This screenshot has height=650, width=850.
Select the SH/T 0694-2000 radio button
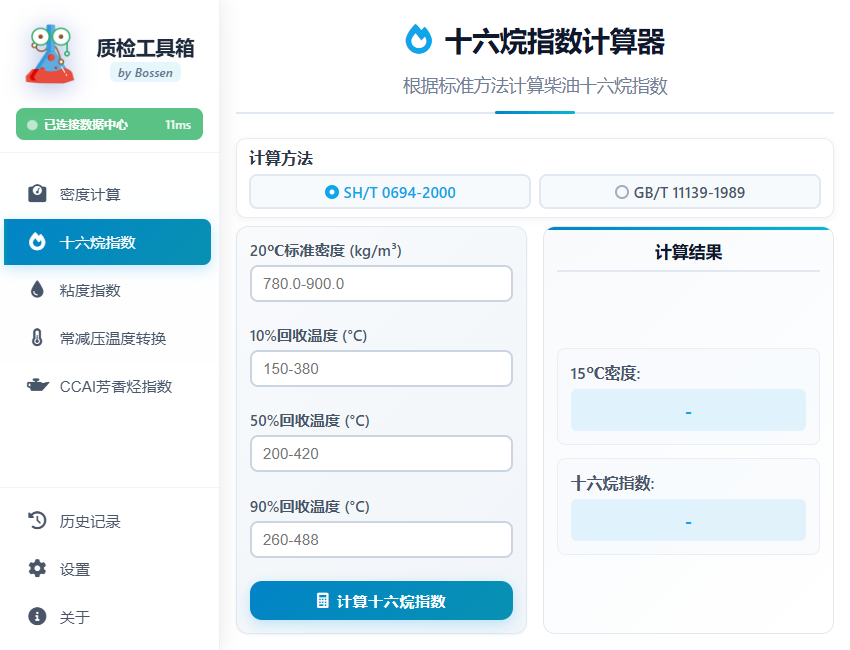pyautogui.click(x=390, y=192)
